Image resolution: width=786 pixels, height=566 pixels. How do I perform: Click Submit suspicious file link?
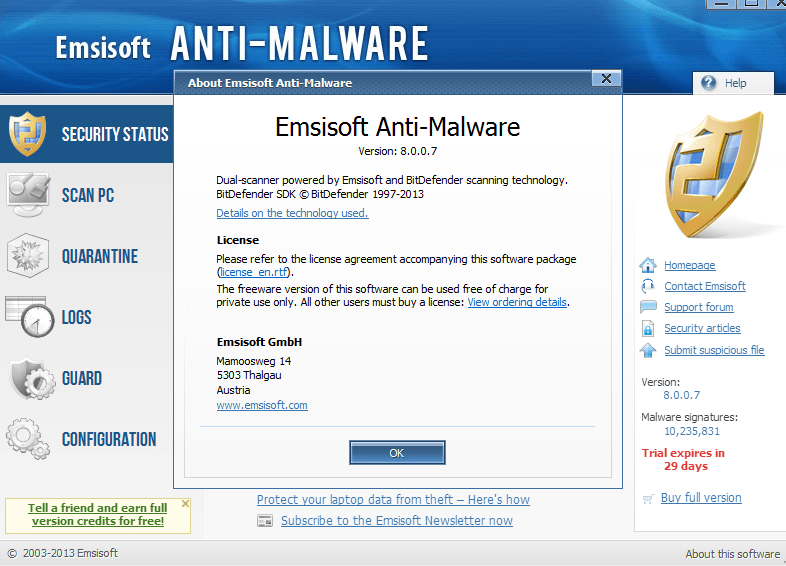click(714, 350)
